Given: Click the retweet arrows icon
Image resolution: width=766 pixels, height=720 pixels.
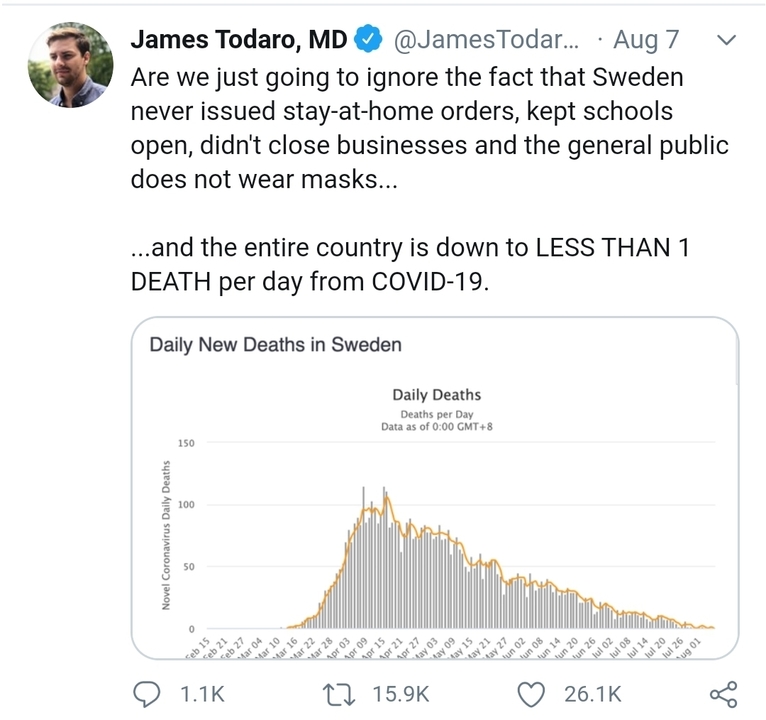Looking at the screenshot, I should (x=339, y=695).
